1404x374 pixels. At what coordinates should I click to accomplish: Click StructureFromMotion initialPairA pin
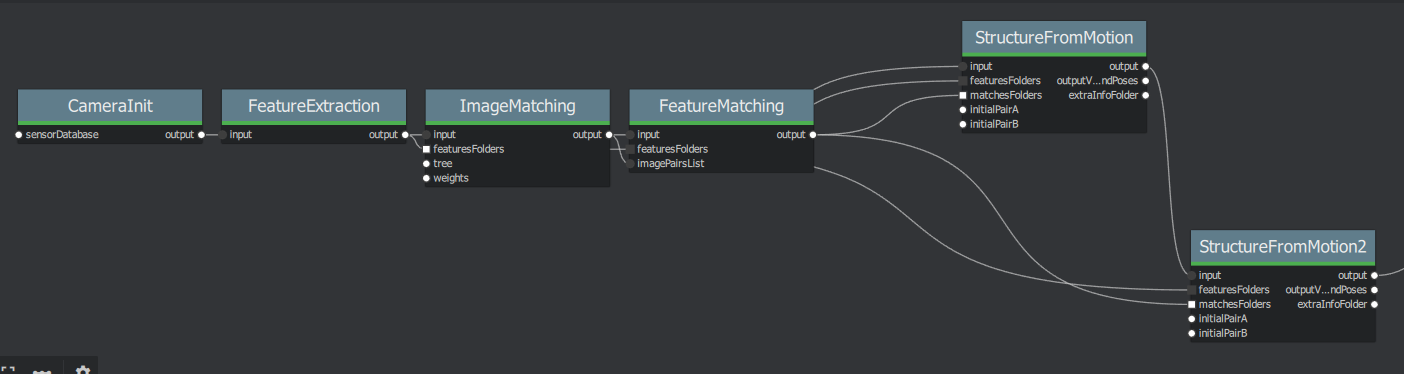click(962, 110)
